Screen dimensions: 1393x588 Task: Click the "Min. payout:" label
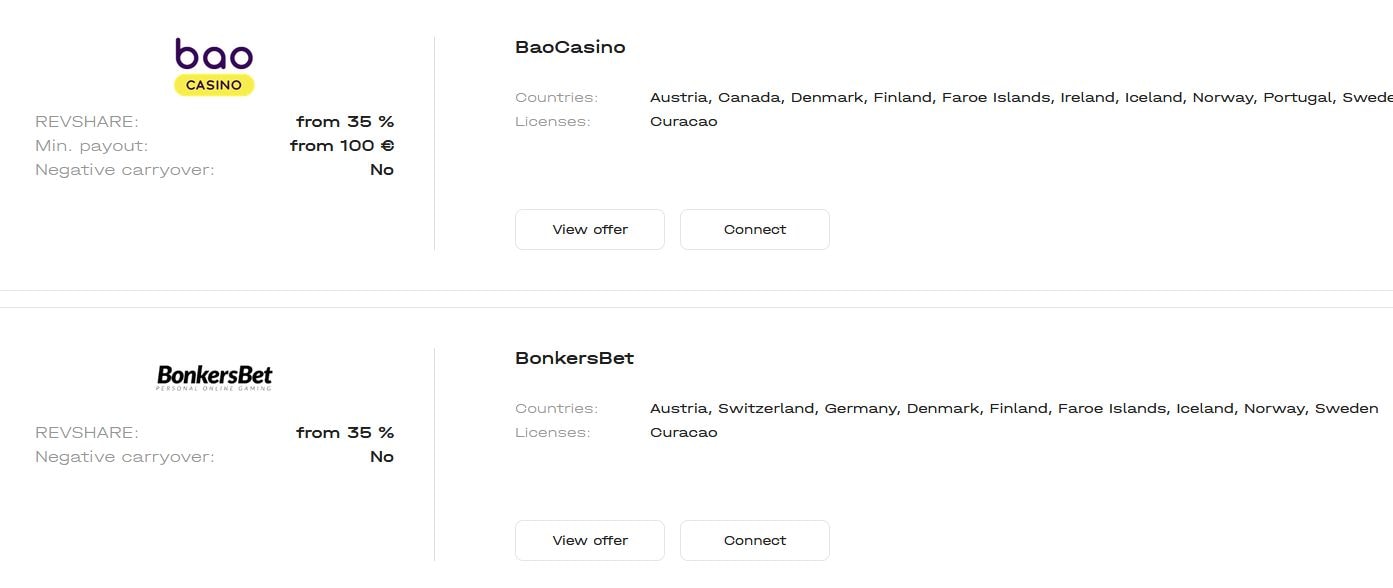pos(91,145)
